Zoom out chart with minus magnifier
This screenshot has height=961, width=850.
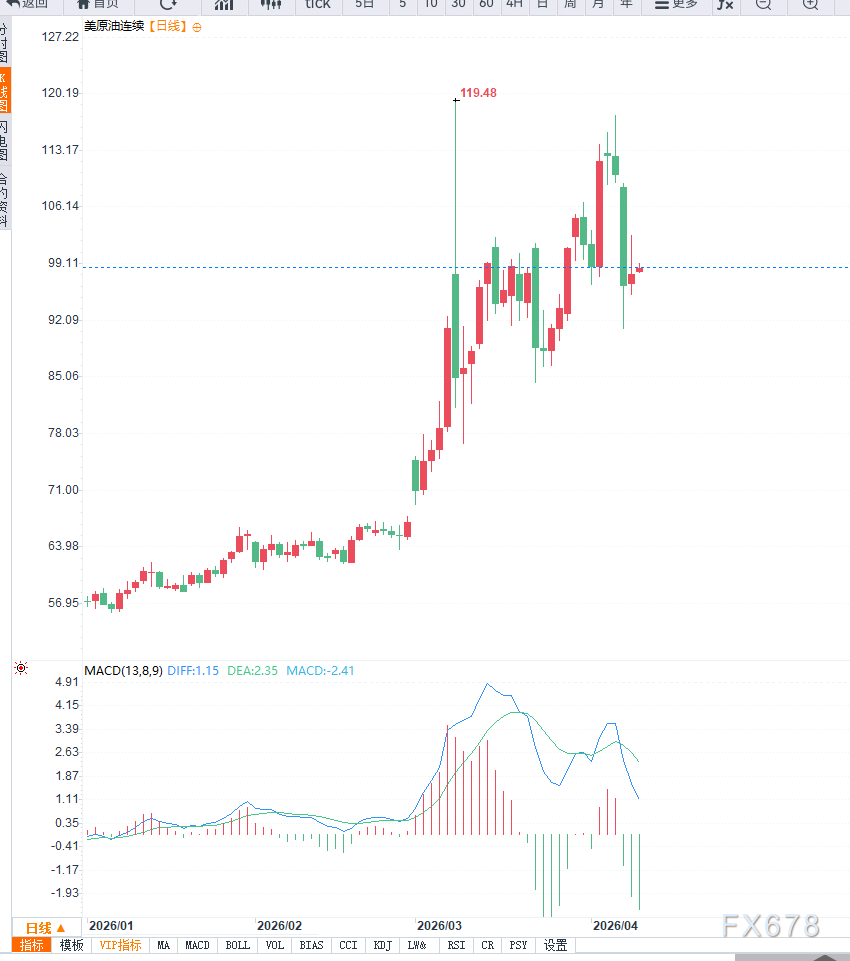click(763, 4)
